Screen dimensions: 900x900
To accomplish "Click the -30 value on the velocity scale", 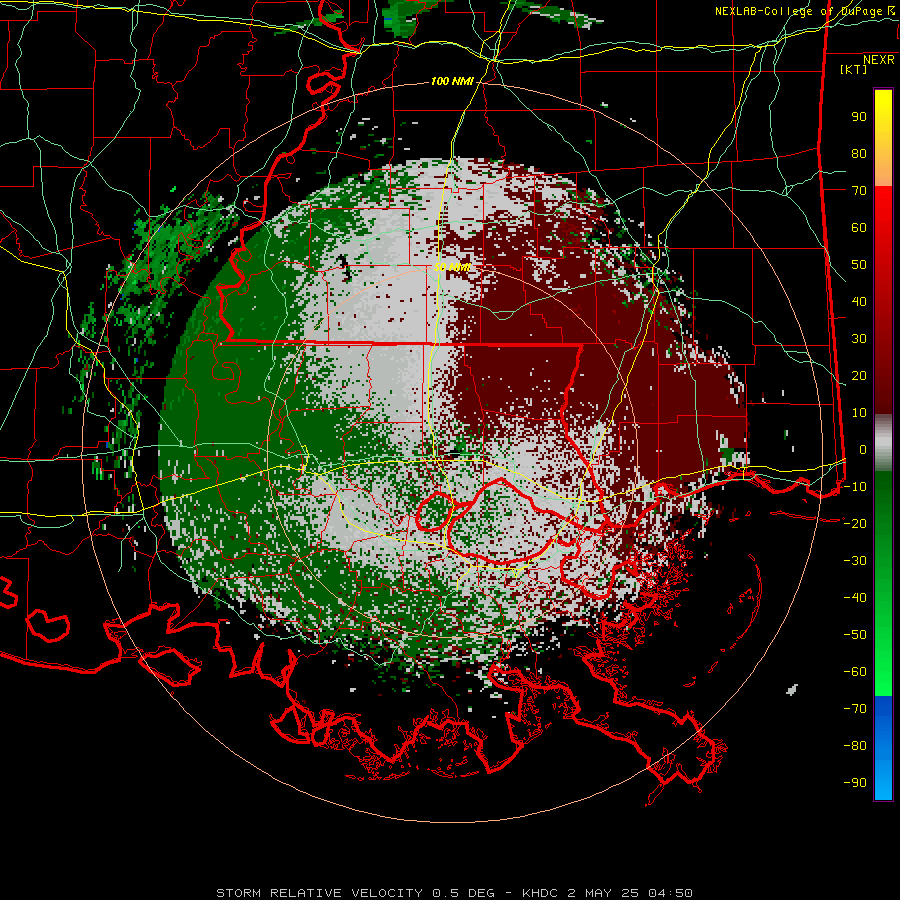I will pyautogui.click(x=855, y=560).
